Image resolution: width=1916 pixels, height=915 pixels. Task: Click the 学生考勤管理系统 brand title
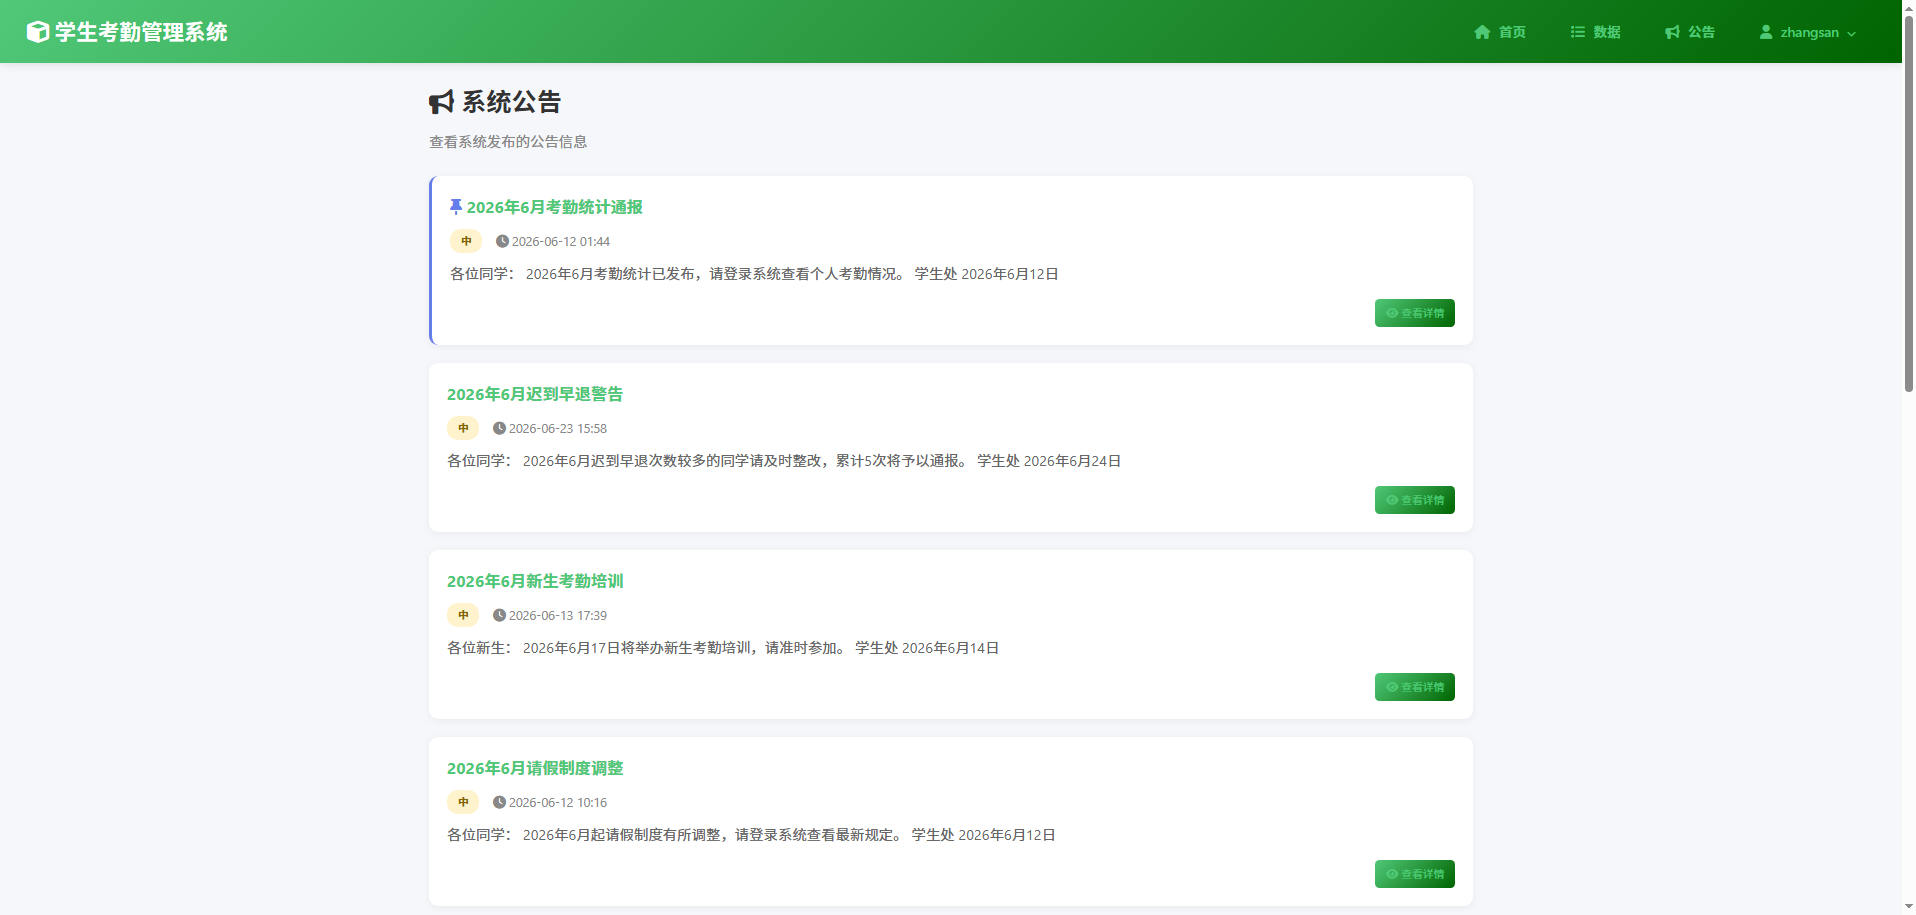point(141,32)
